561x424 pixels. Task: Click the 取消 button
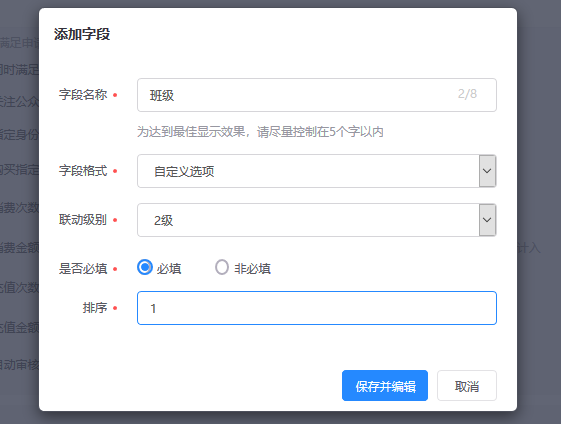pyautogui.click(x=467, y=386)
